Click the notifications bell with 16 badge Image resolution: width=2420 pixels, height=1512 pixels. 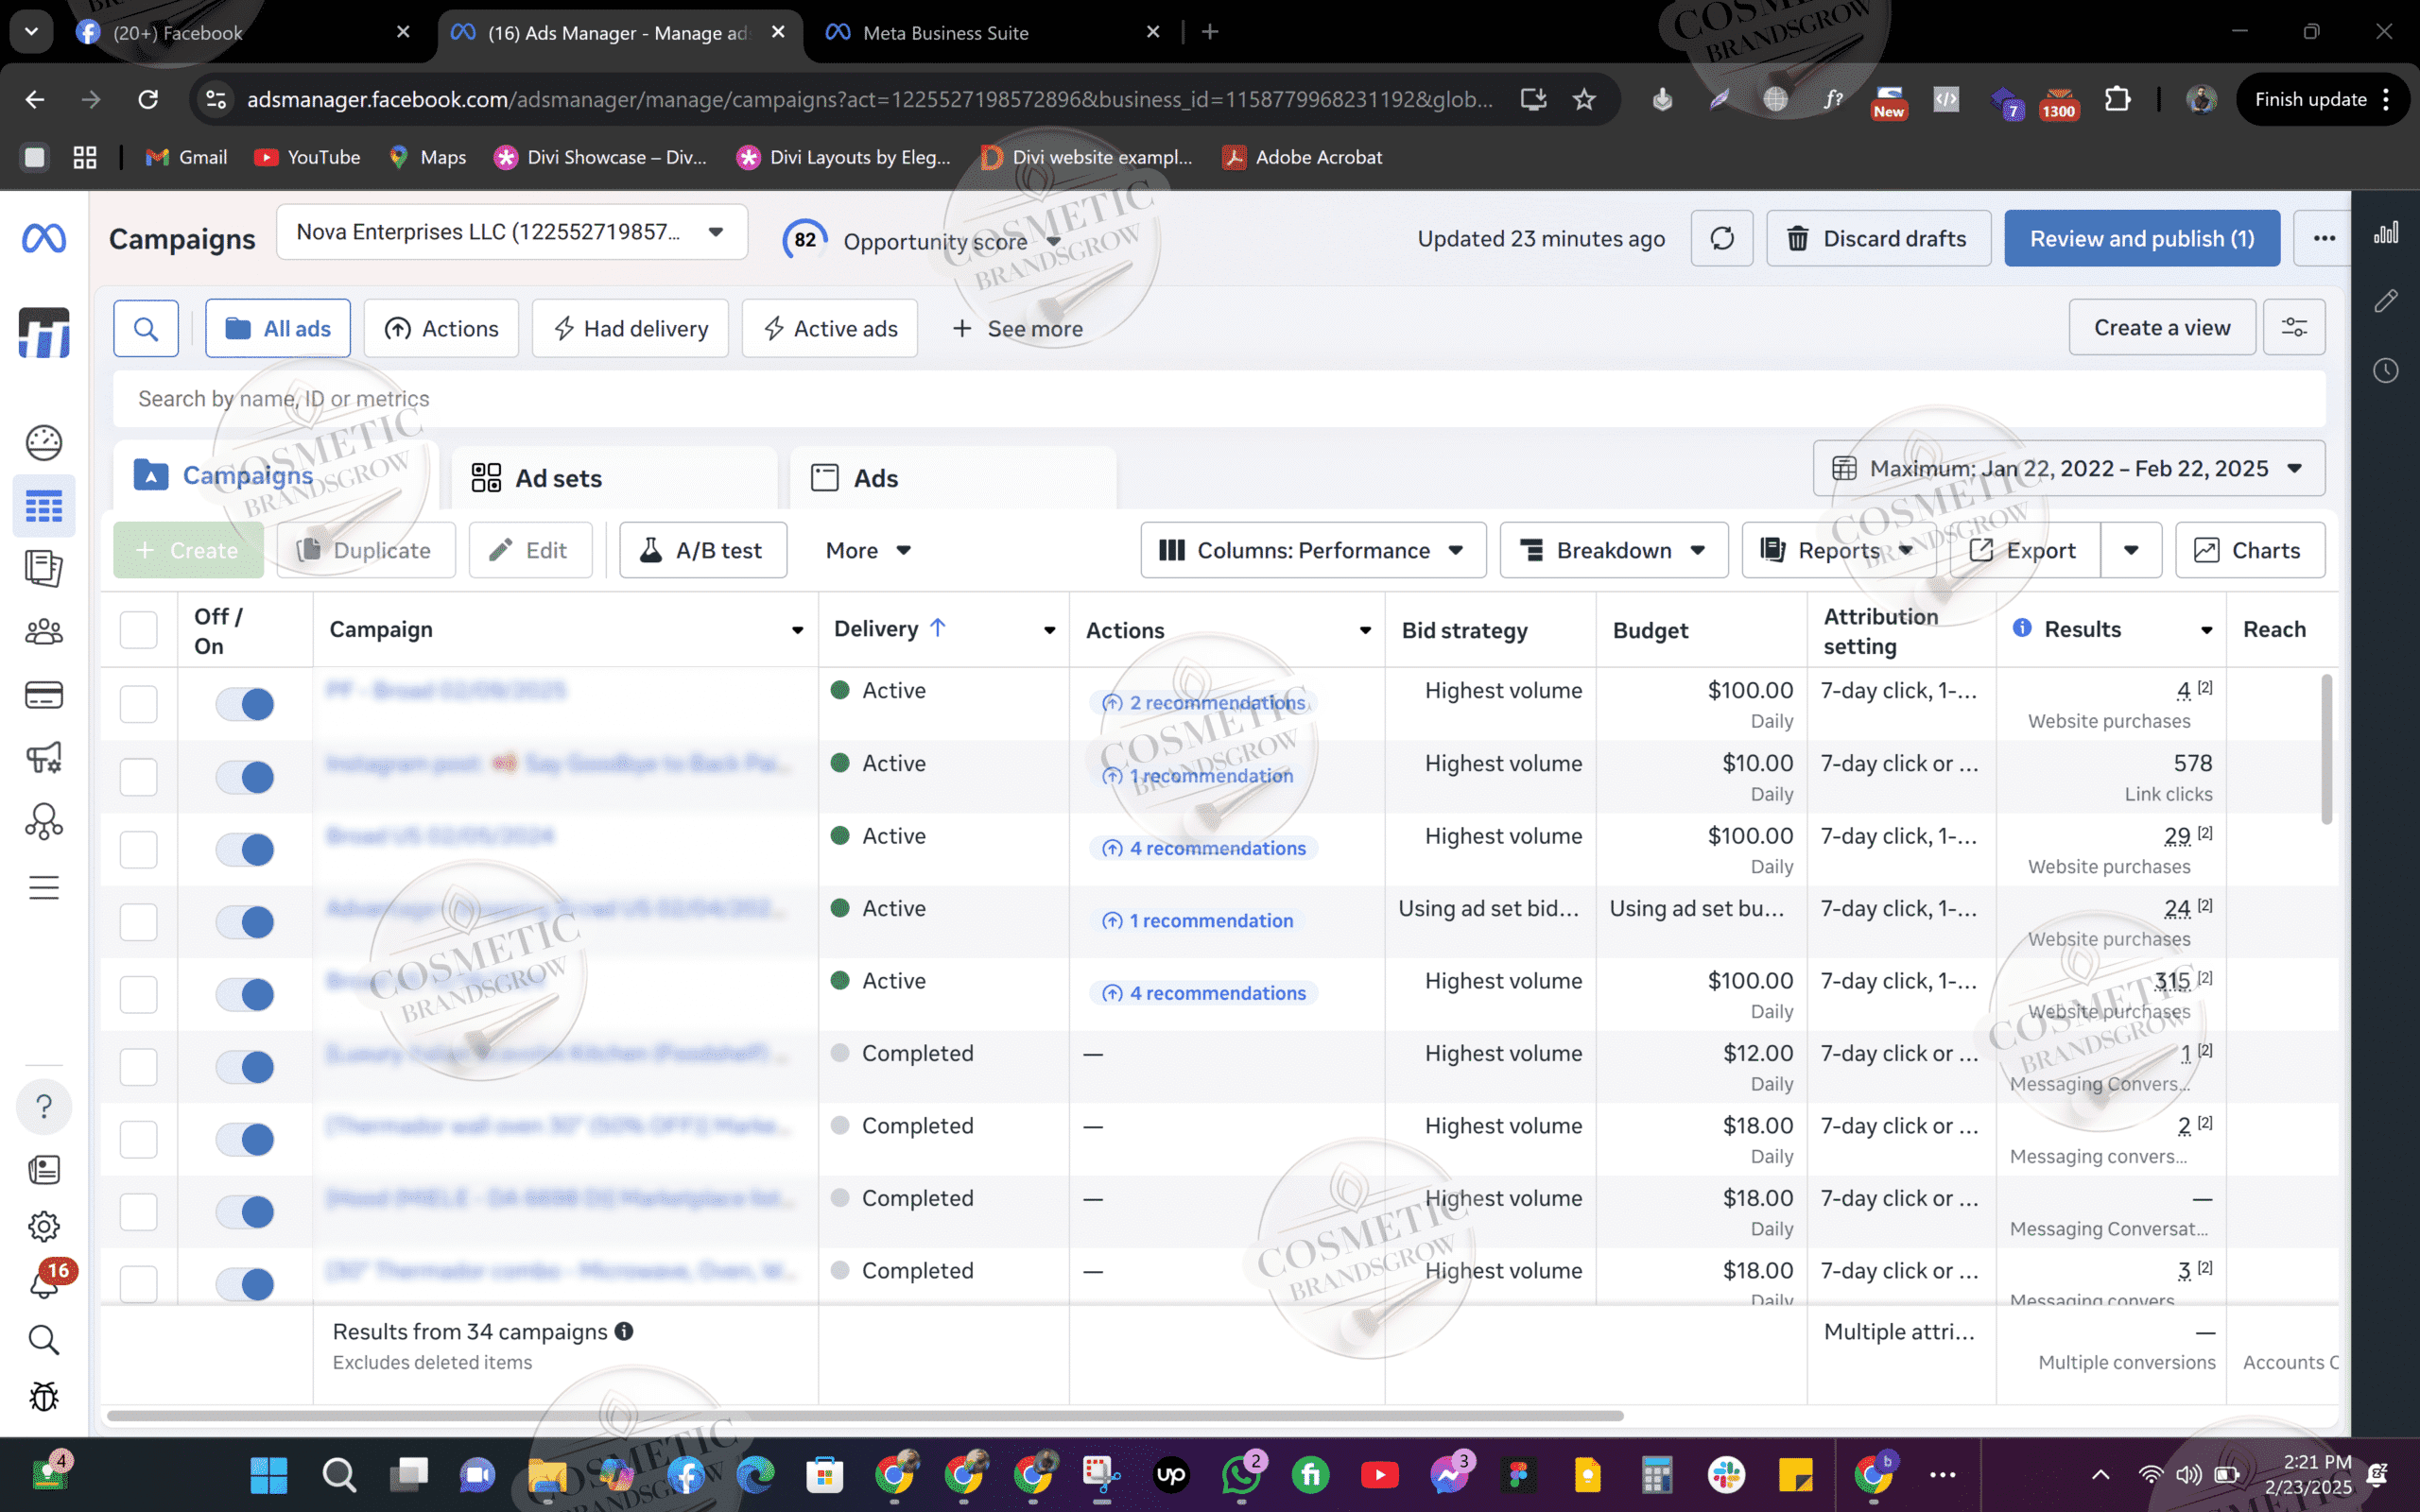44,1282
